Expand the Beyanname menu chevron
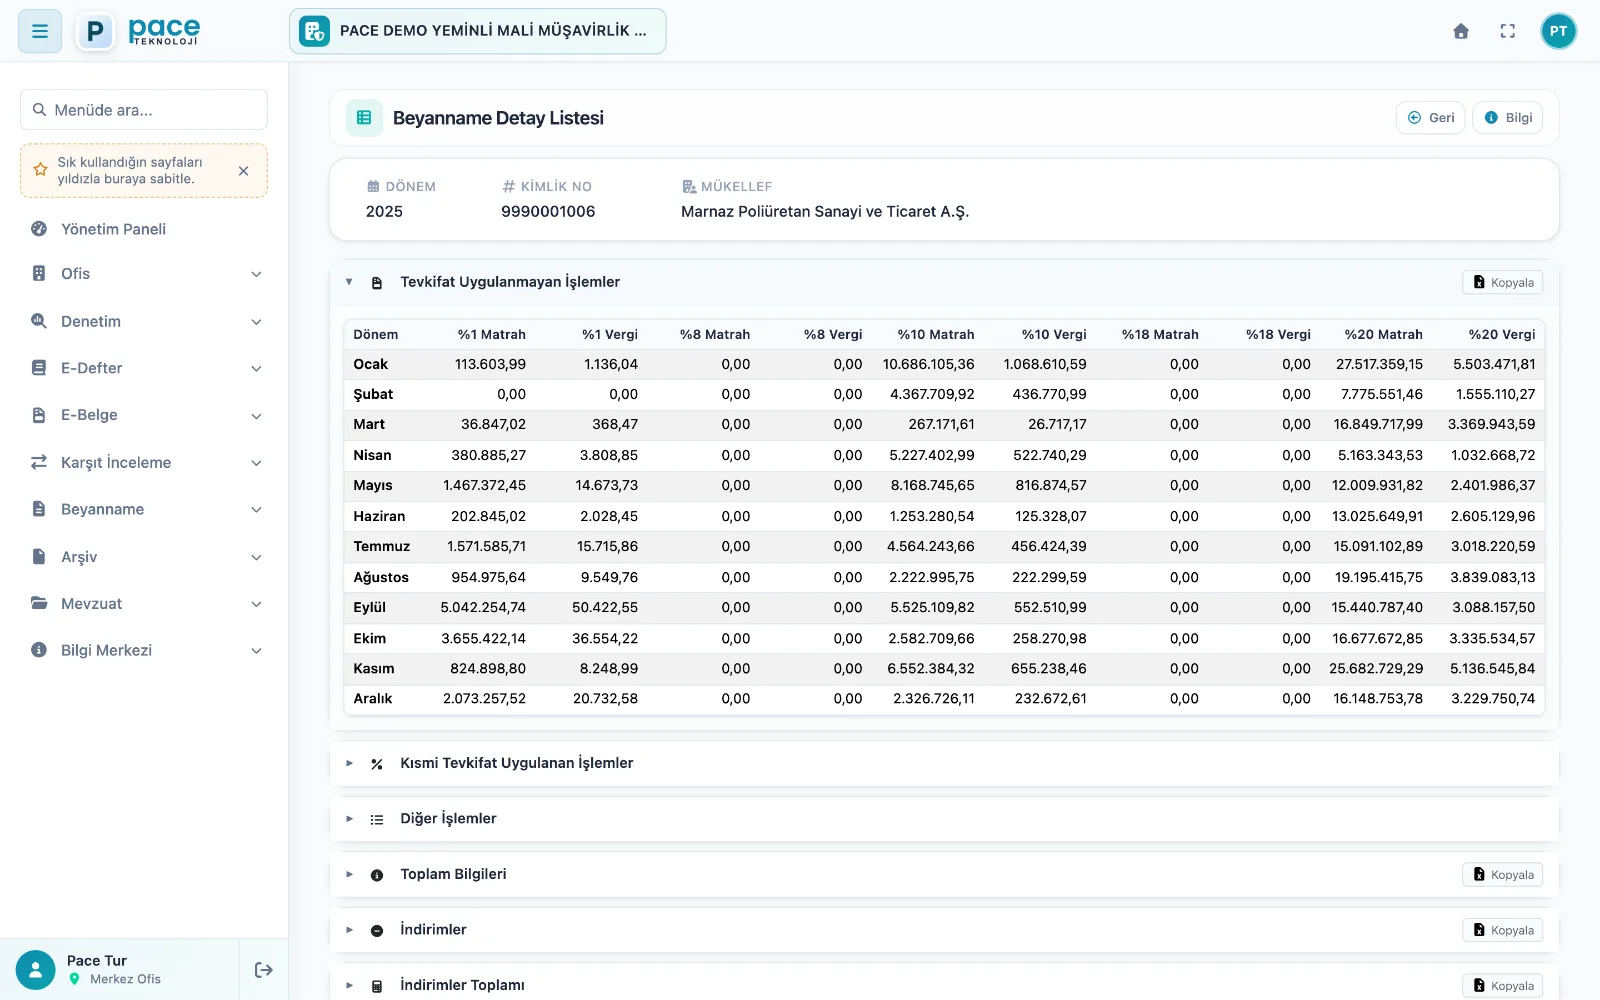 (256, 510)
